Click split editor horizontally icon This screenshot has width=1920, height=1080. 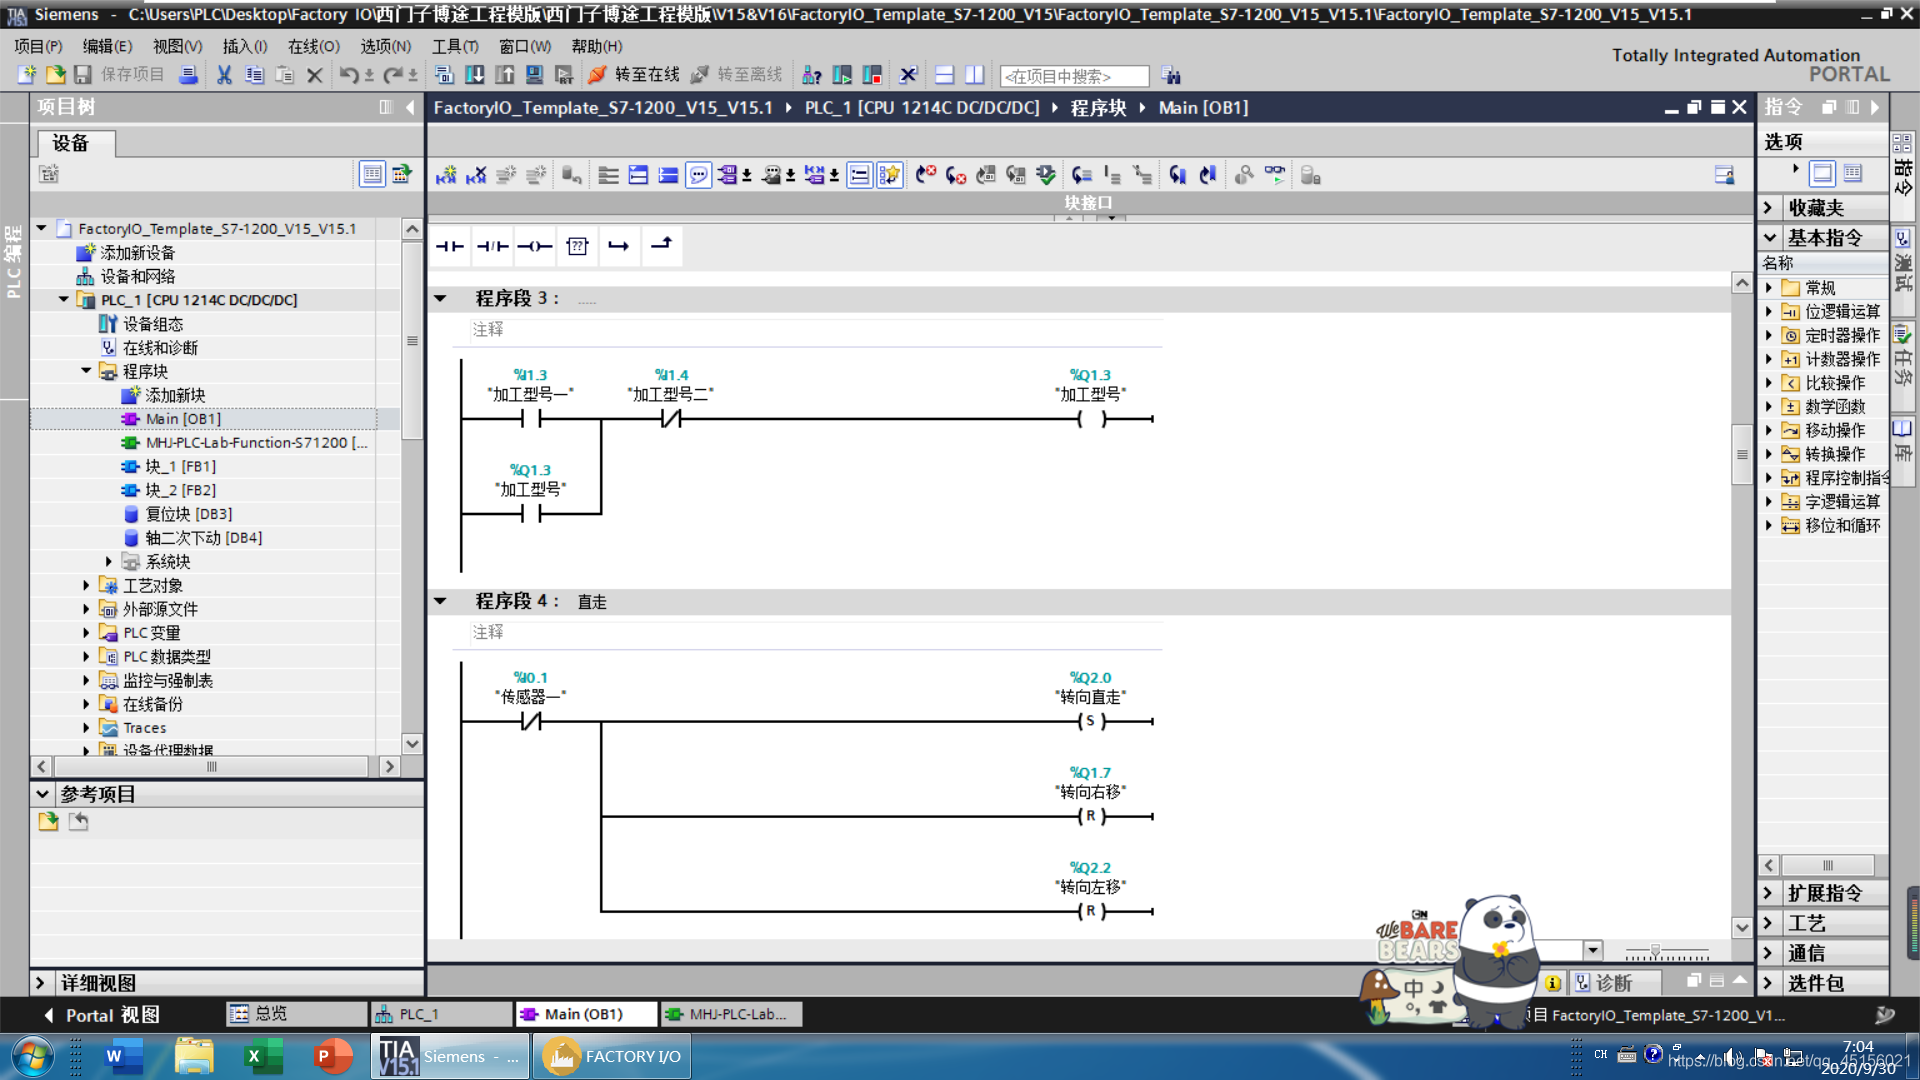pyautogui.click(x=945, y=75)
